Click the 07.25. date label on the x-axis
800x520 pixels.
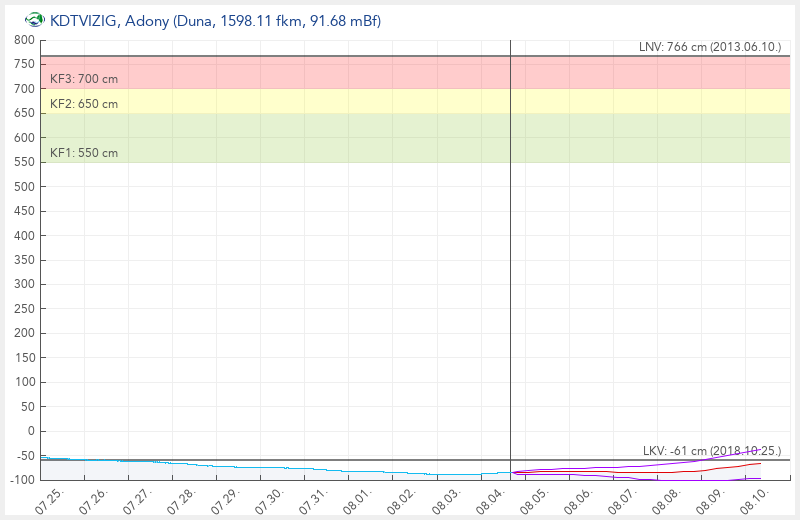tap(49, 500)
